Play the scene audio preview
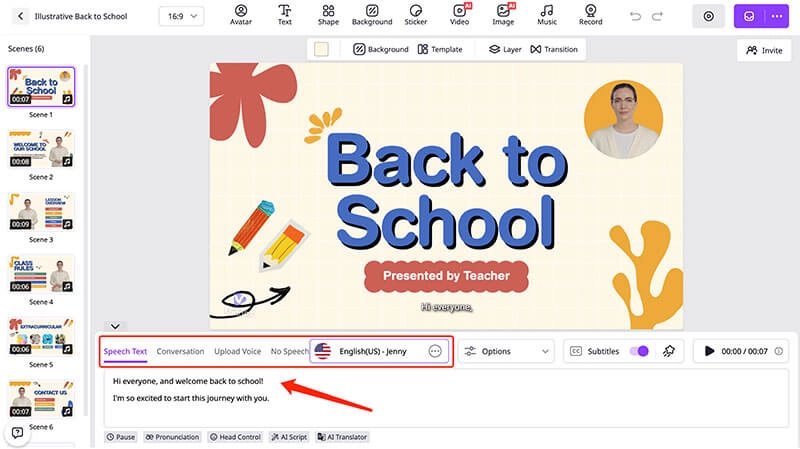This screenshot has width=800, height=449. point(710,351)
